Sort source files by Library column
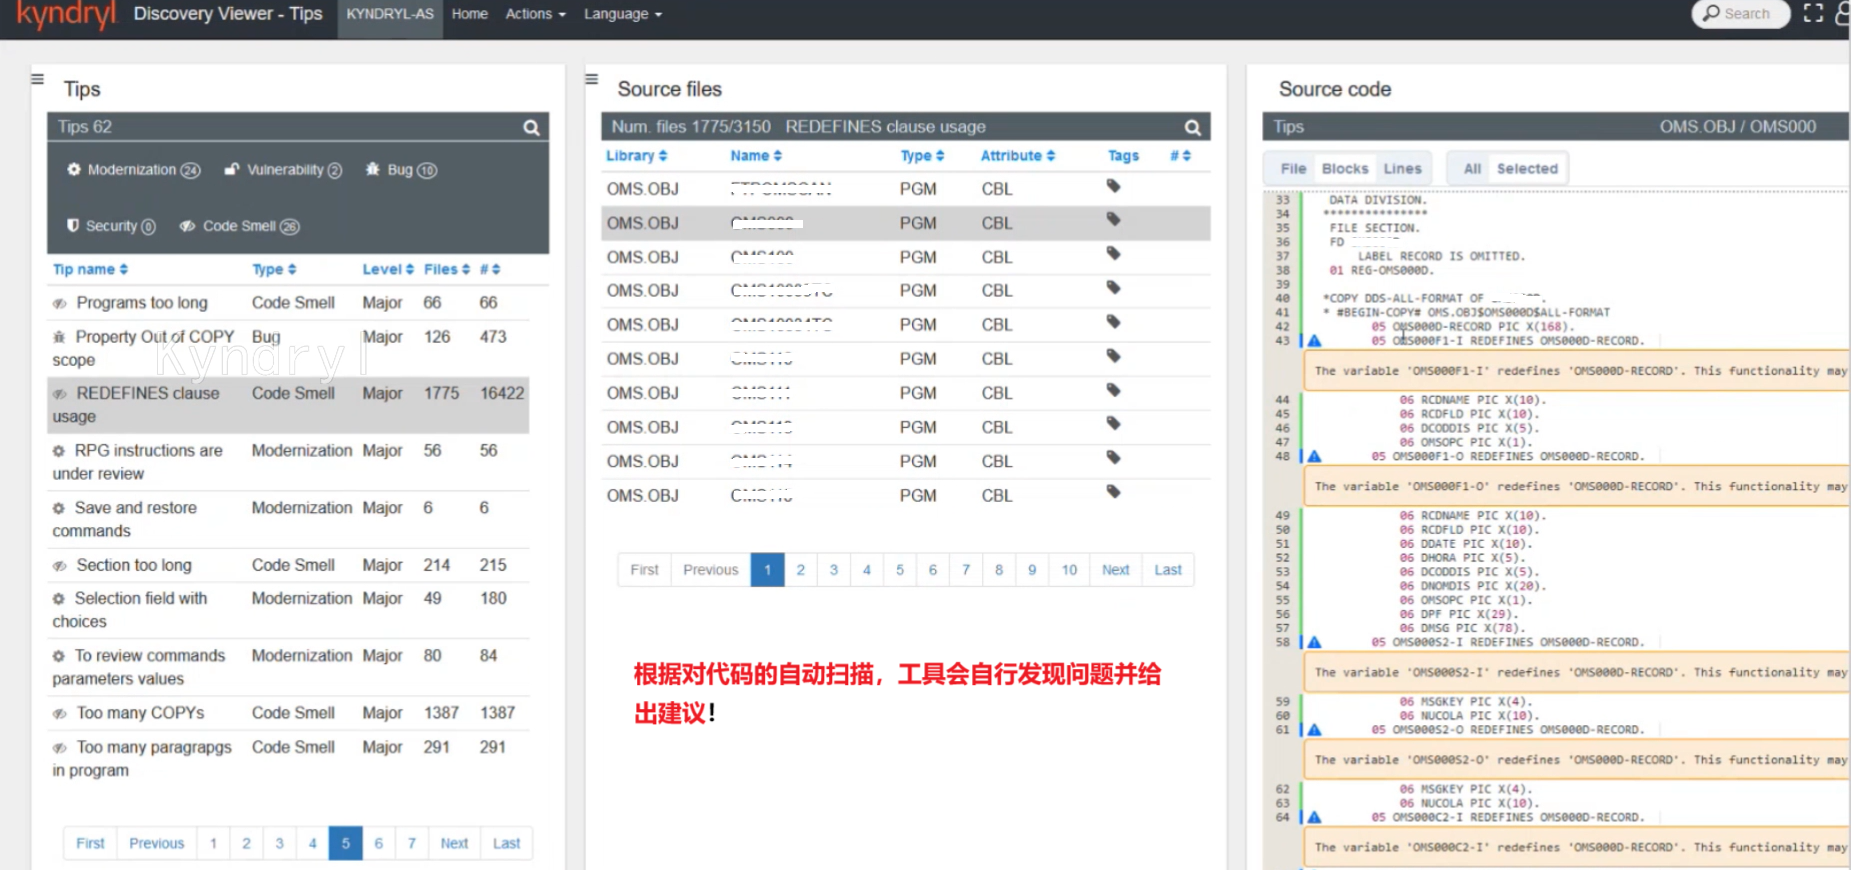Screen dimensions: 1851x870 pyautogui.click(x=636, y=156)
